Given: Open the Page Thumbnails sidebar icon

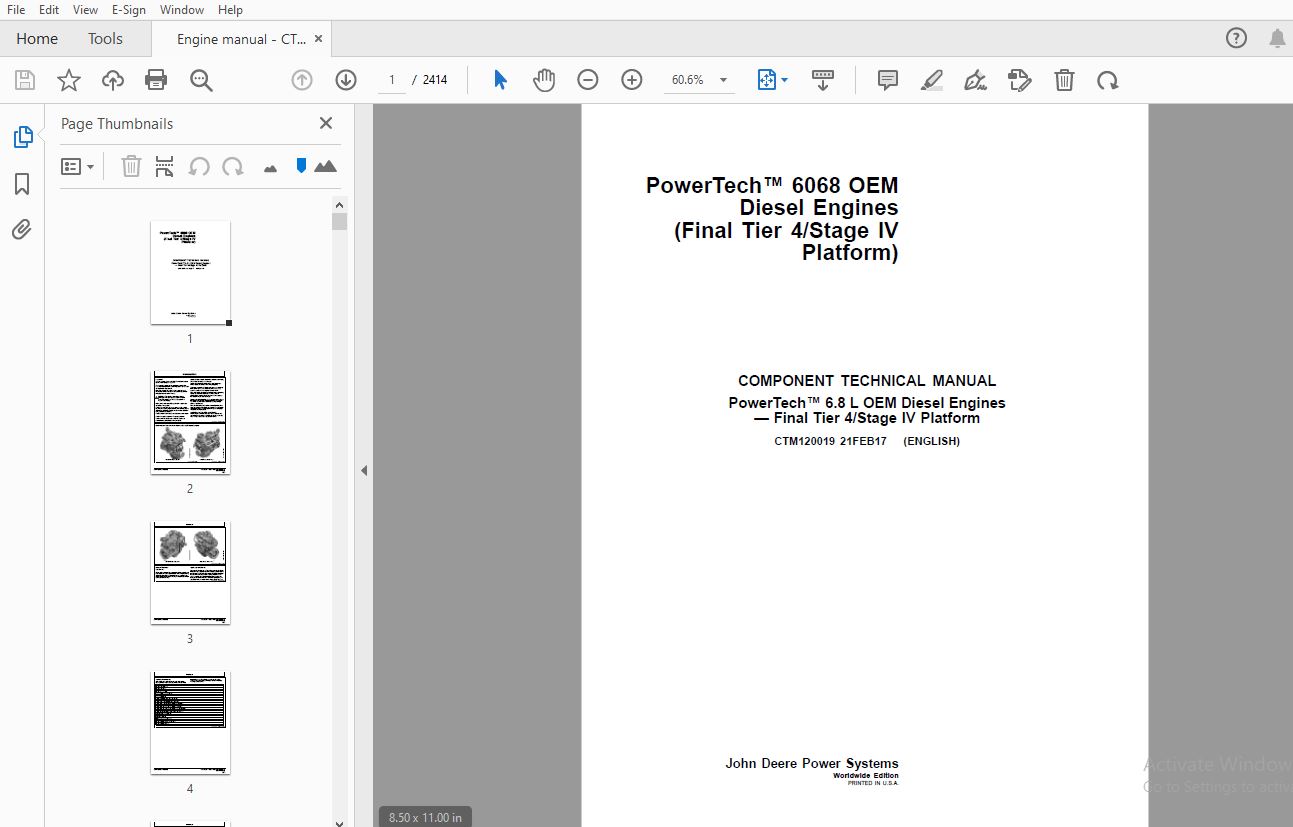Looking at the screenshot, I should tap(23, 137).
